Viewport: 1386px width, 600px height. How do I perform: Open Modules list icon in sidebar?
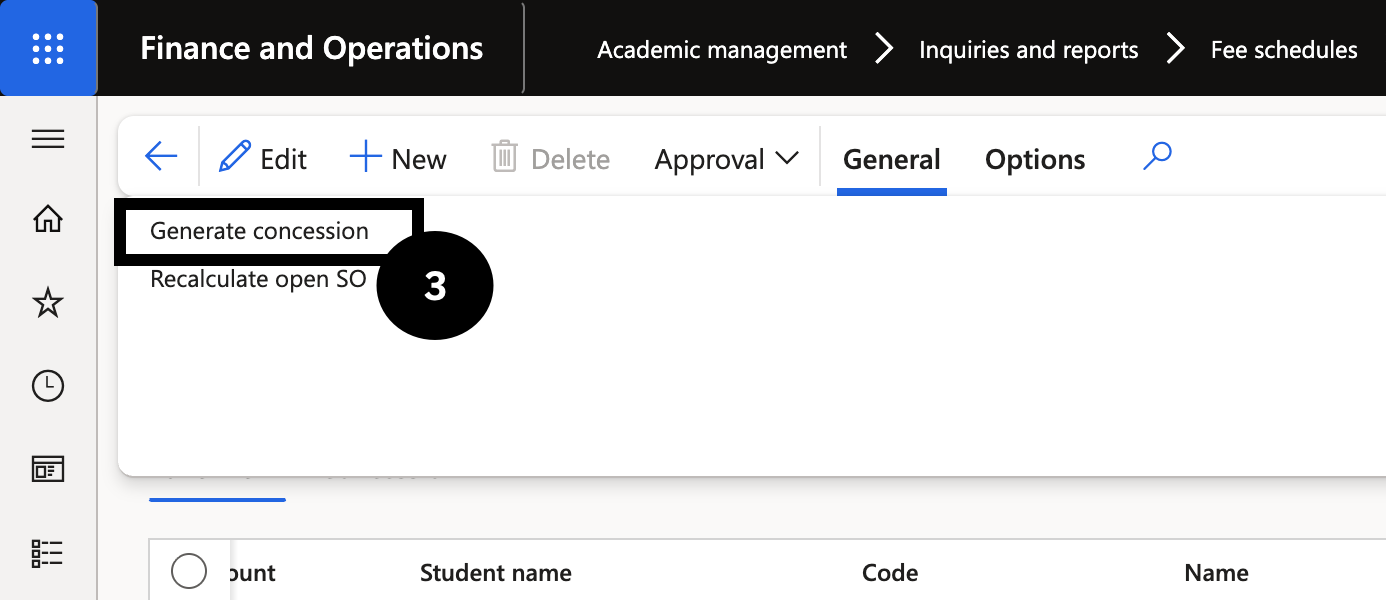48,553
